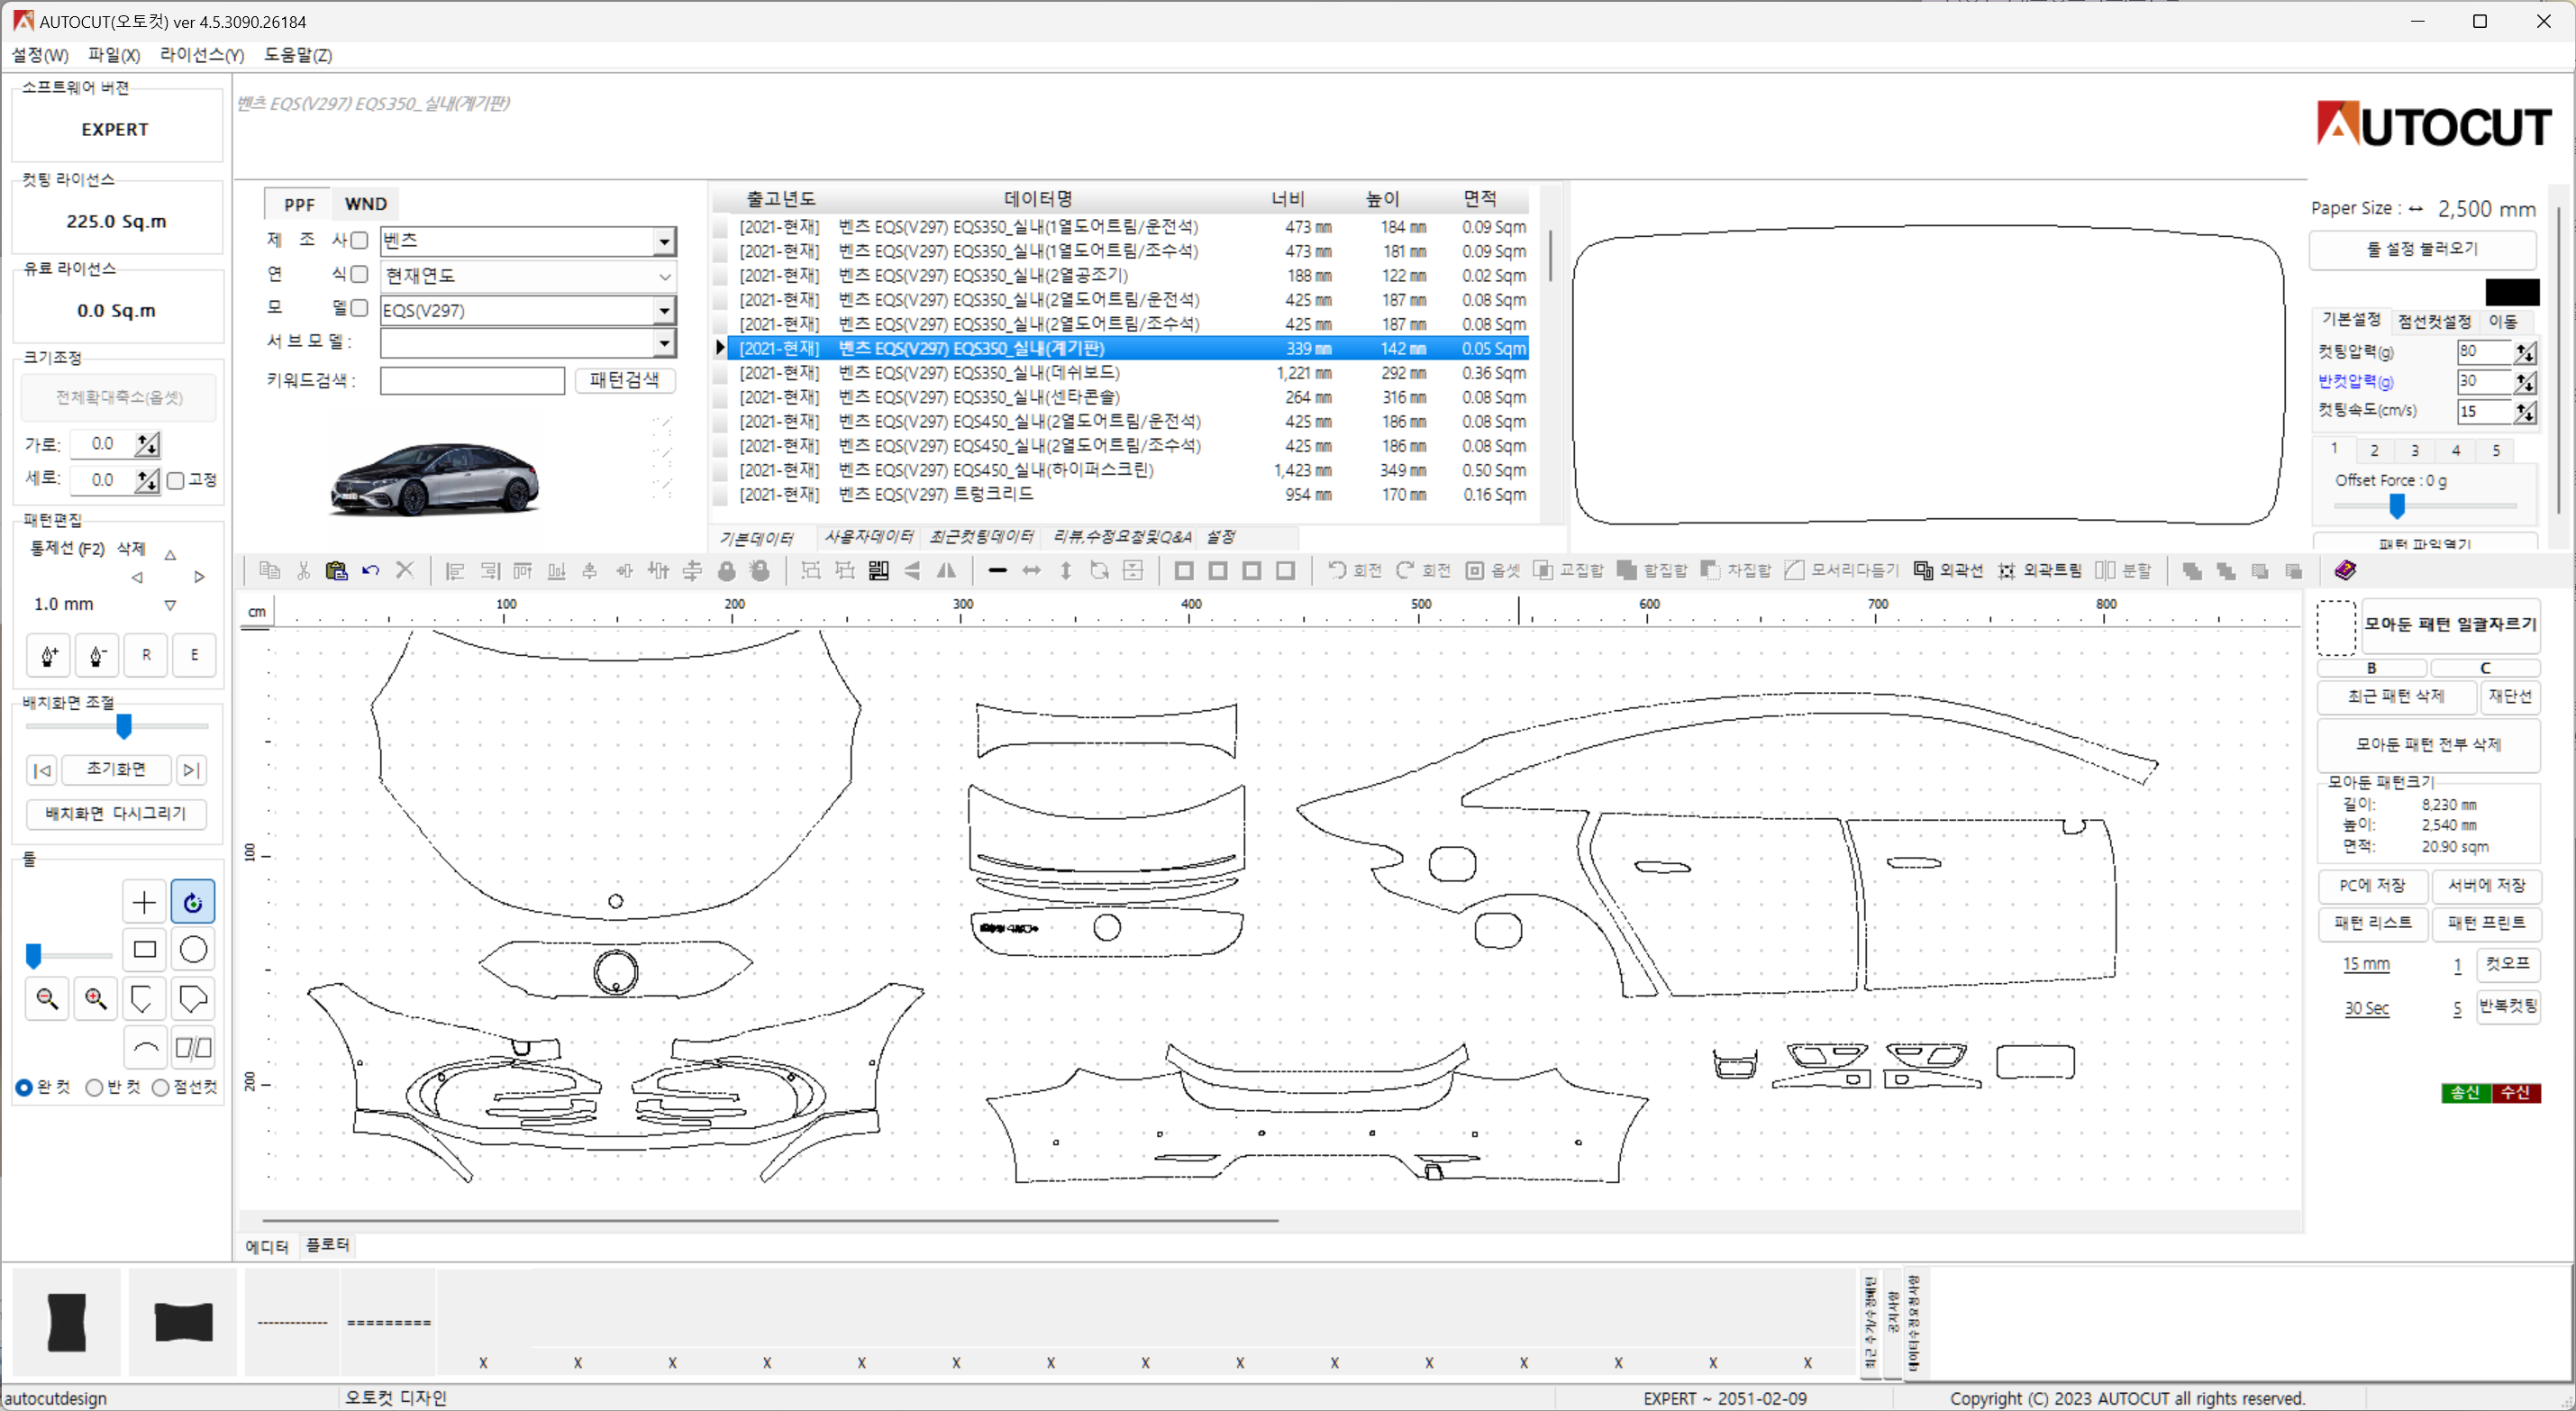Click the lock icon in the toolbar
This screenshot has width=2576, height=1411.
[x=727, y=570]
